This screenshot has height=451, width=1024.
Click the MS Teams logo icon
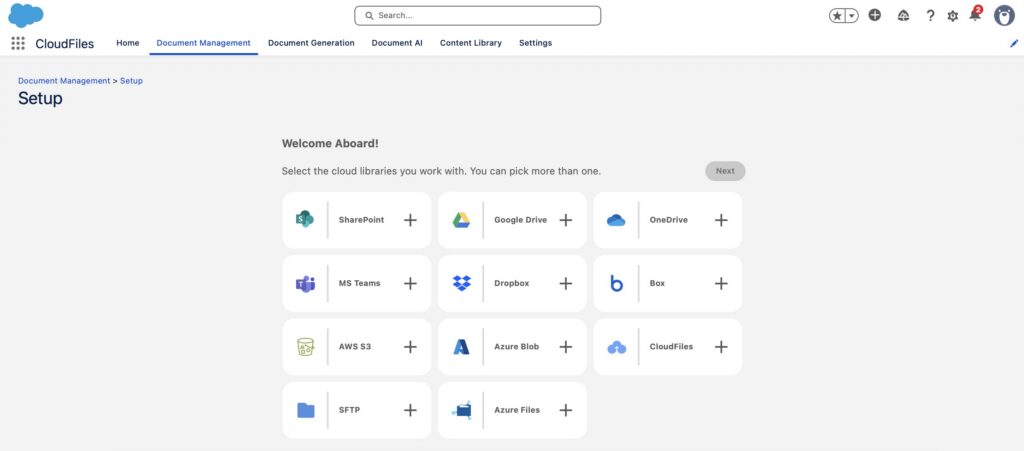point(305,283)
